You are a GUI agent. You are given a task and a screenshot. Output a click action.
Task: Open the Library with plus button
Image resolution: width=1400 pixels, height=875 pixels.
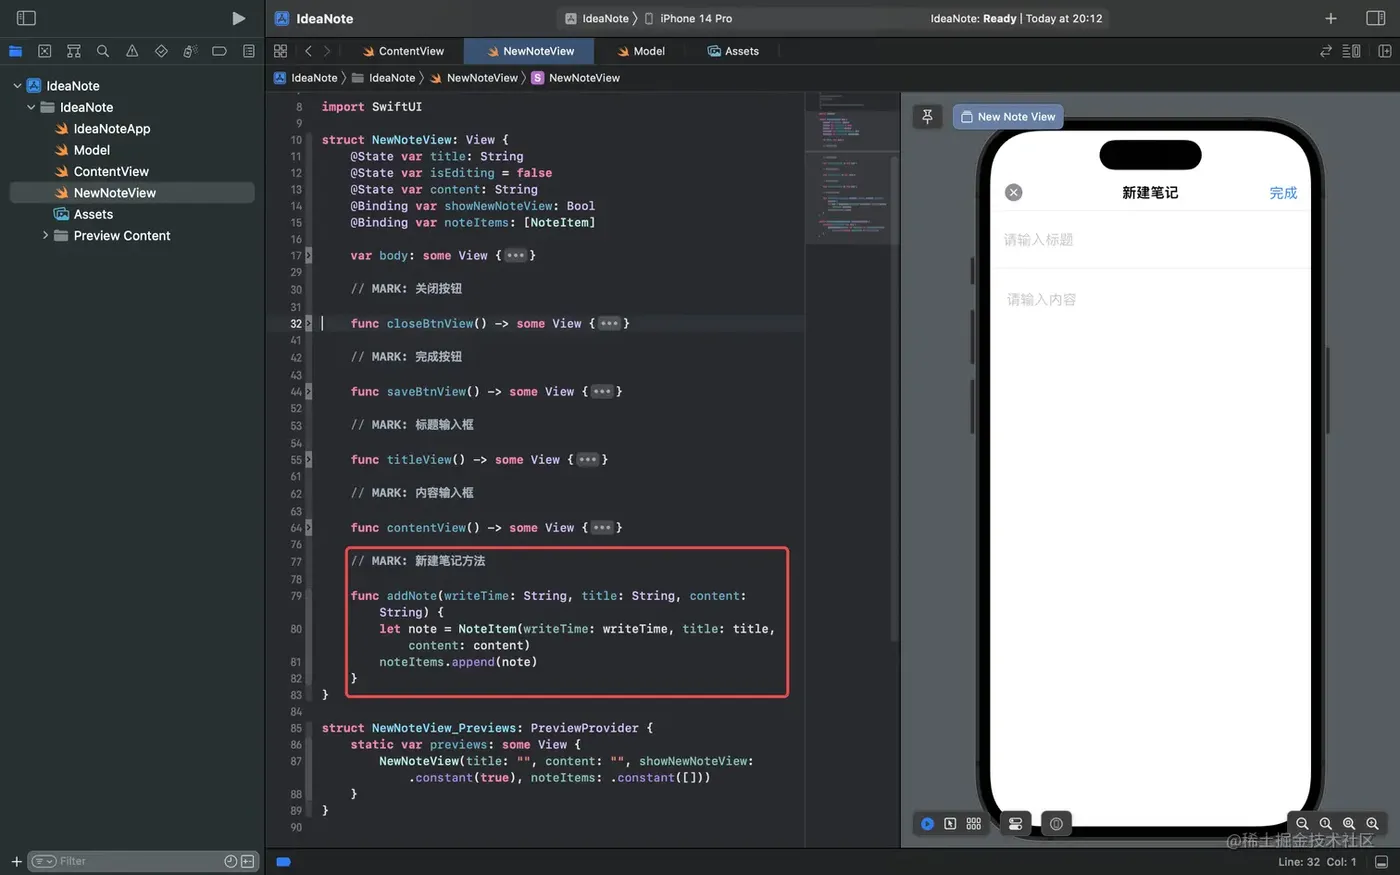tap(1331, 18)
